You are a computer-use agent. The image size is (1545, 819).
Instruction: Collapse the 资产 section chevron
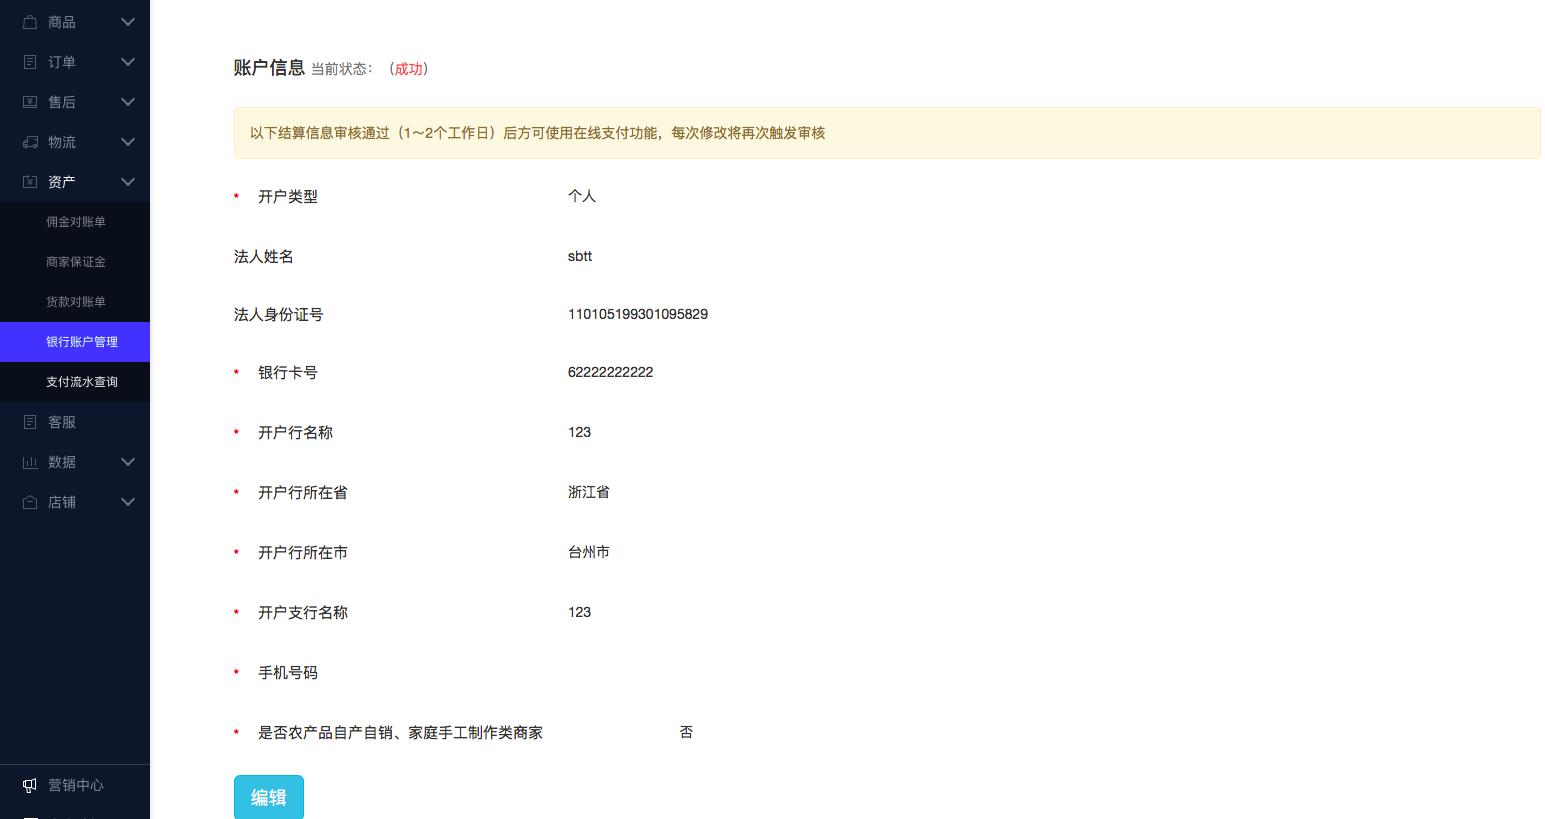127,181
